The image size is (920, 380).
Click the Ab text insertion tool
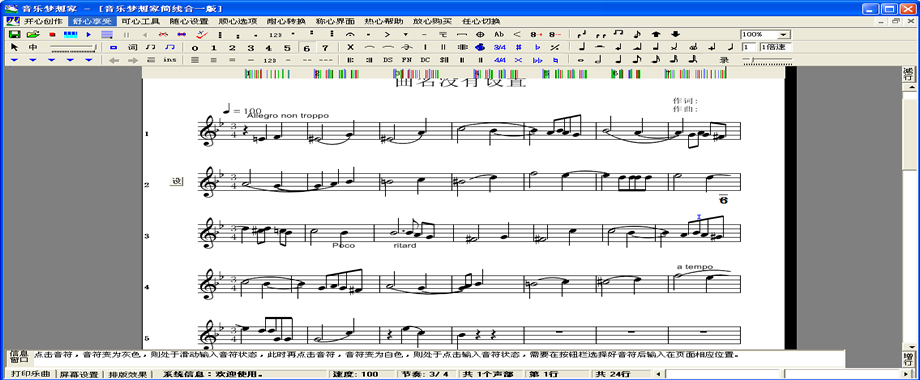point(499,35)
